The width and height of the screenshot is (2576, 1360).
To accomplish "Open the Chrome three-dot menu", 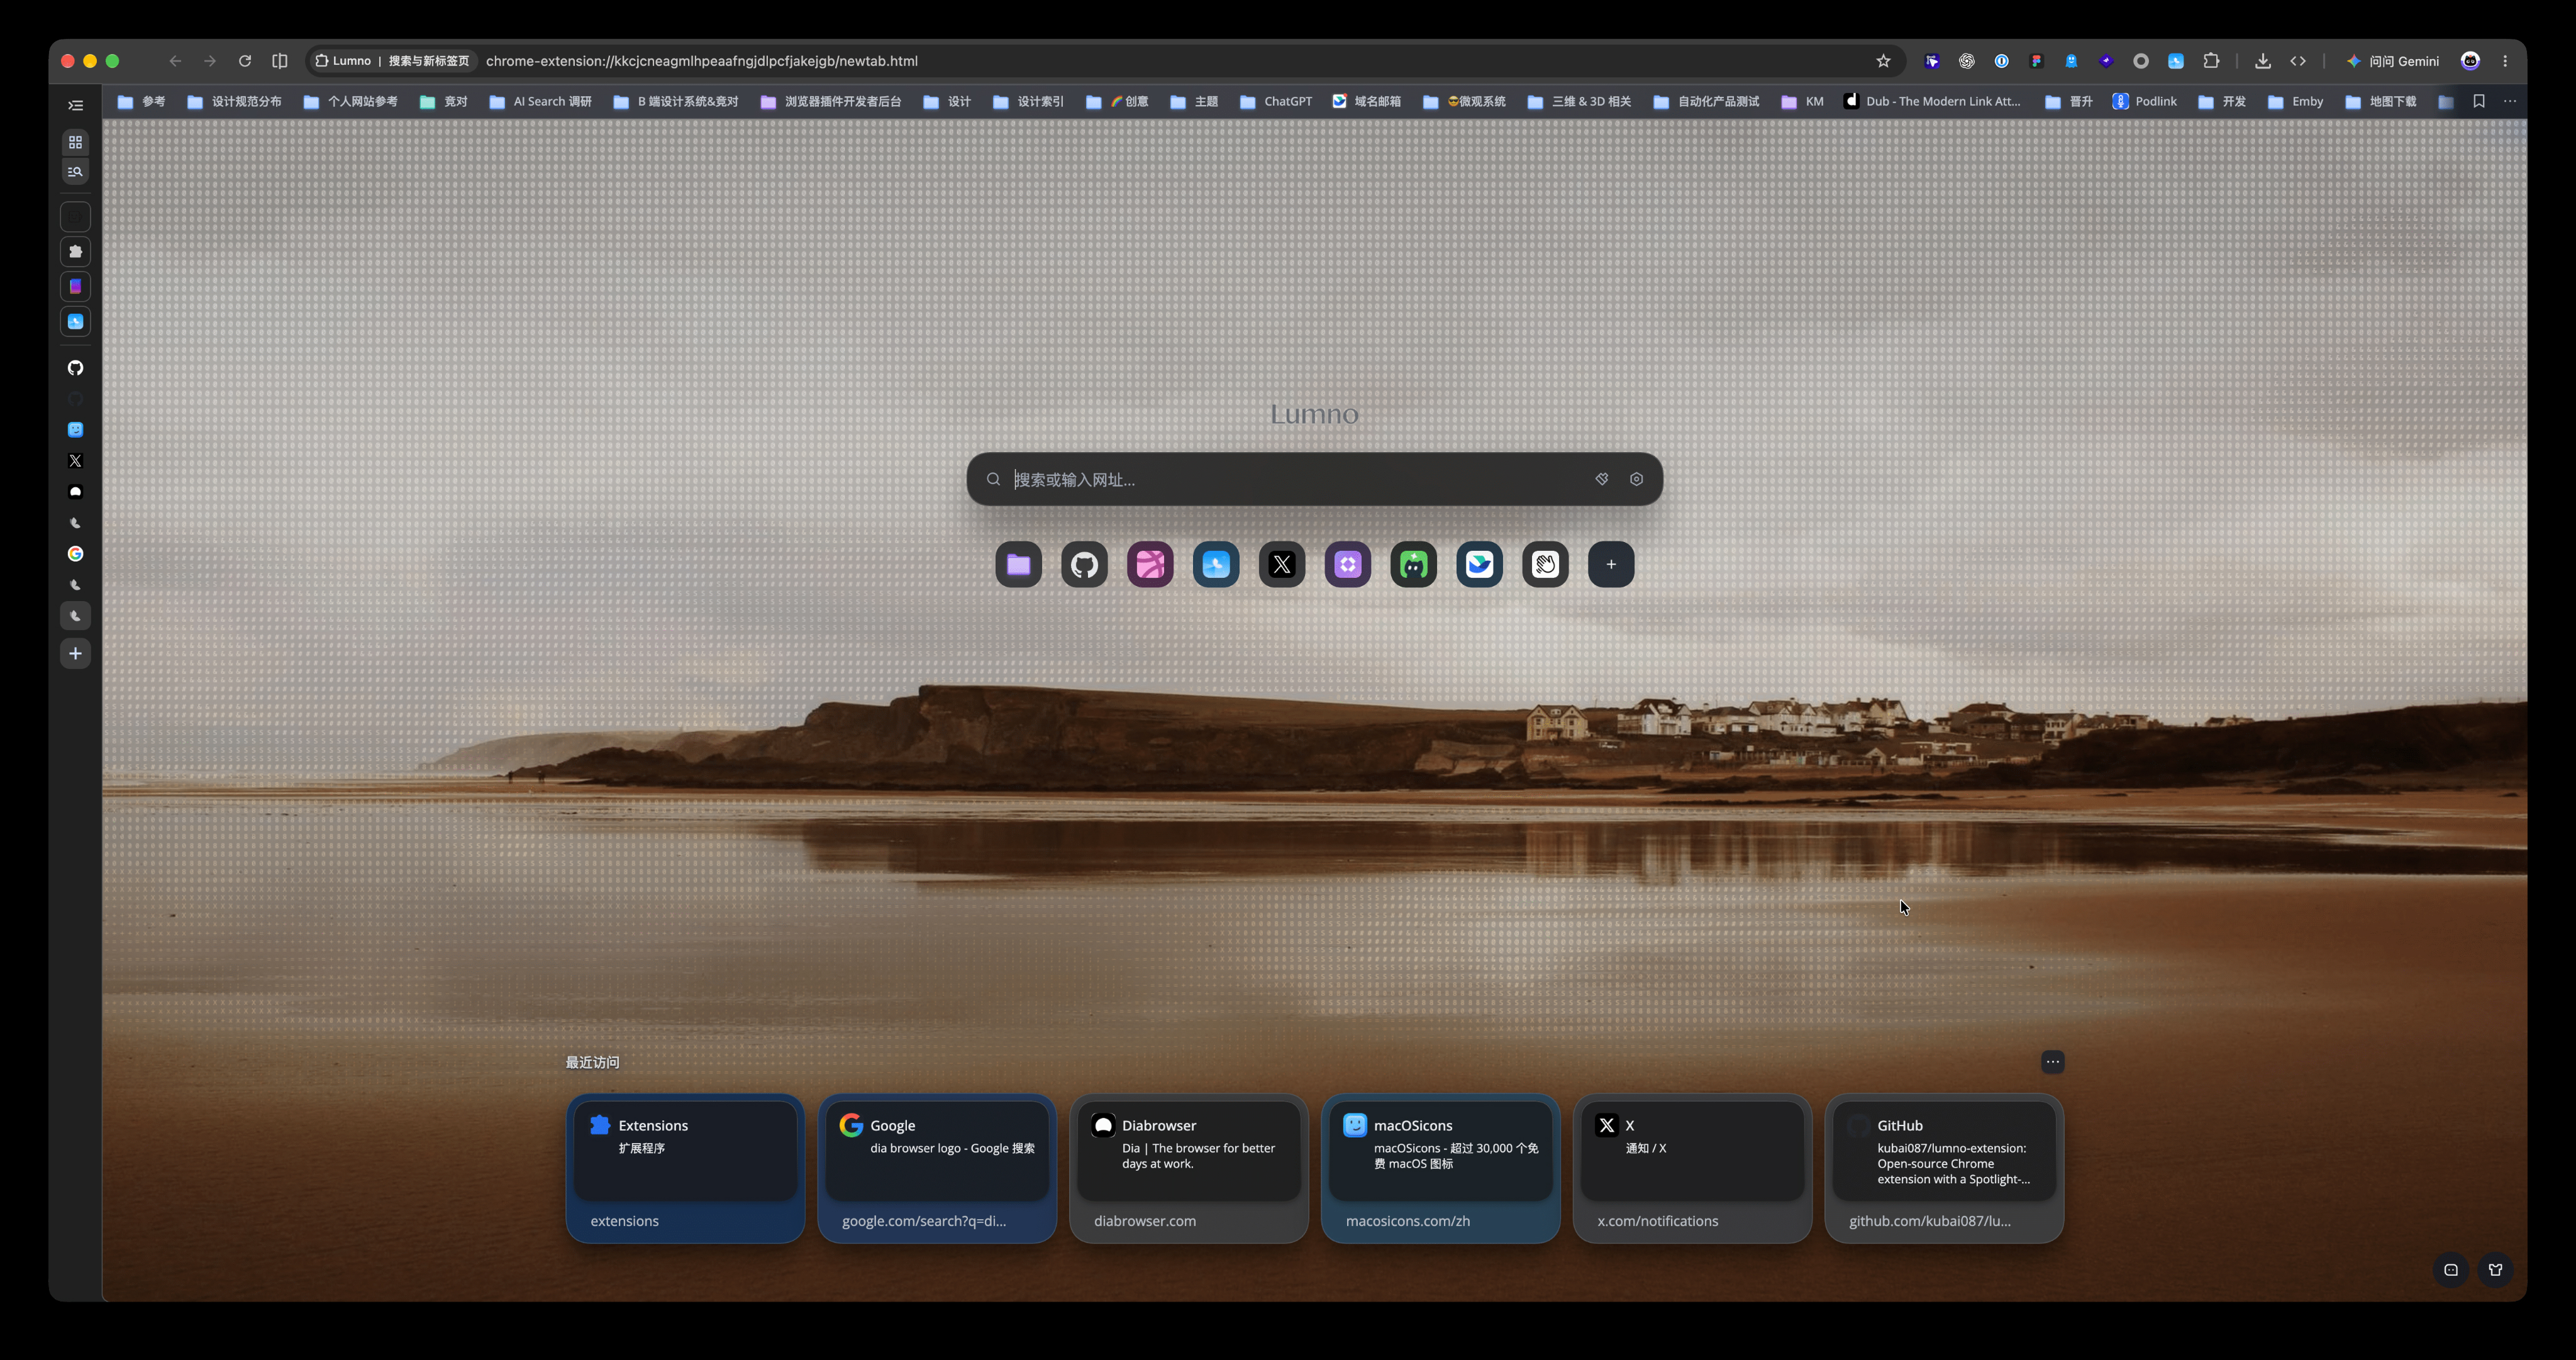I will coord(2505,61).
